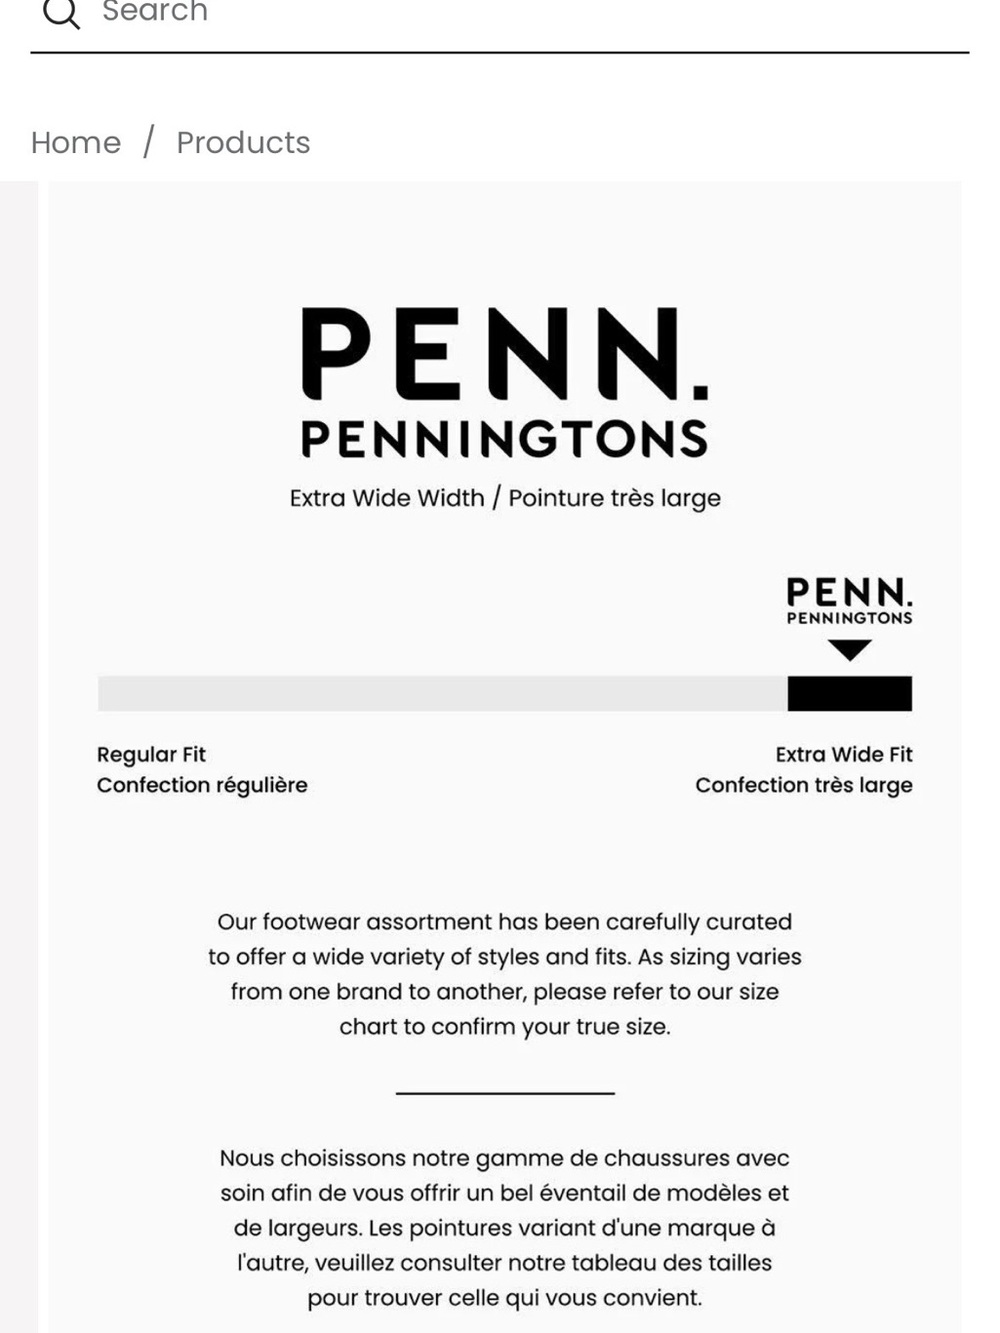Click the English footwear assortment paragraph
Screen dimensions: 1000x1333
(505, 974)
